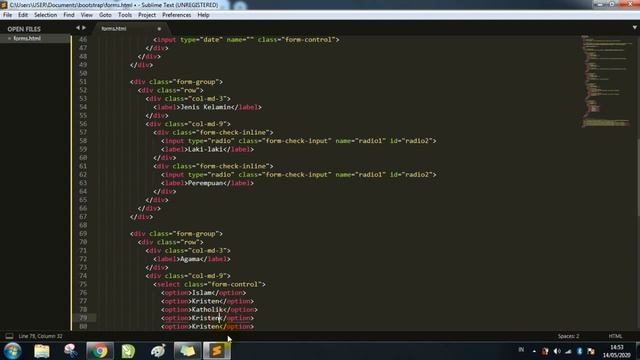640x360 pixels.
Task: Open the tab list dropdown arrow
Action: pyautogui.click(x=635, y=28)
